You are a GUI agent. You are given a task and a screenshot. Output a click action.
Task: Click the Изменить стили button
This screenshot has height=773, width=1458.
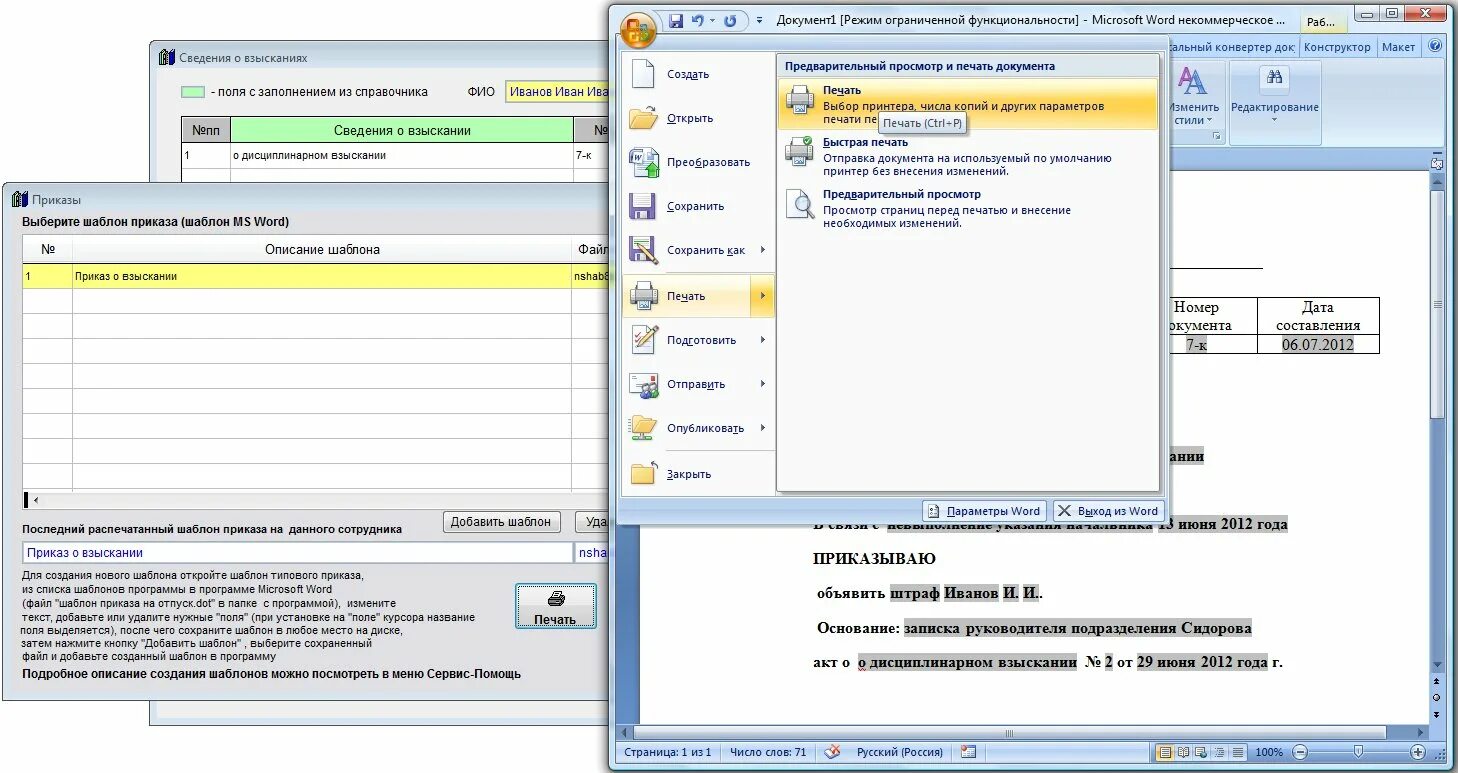(1194, 96)
